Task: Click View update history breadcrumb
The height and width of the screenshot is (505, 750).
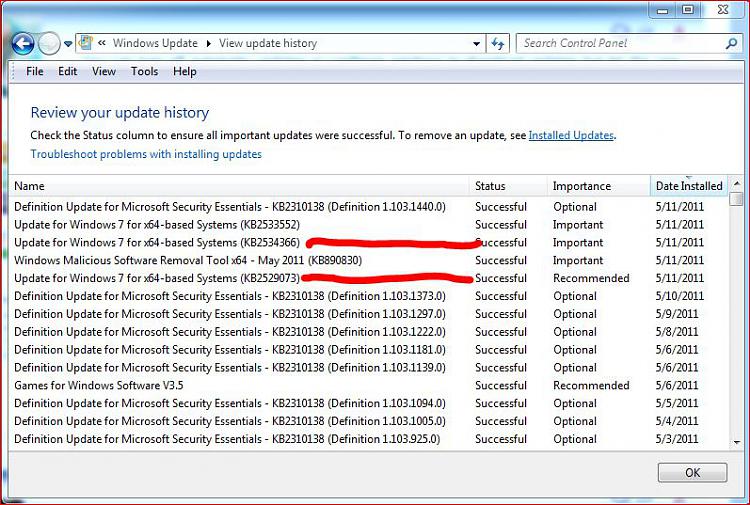Action: click(x=268, y=43)
